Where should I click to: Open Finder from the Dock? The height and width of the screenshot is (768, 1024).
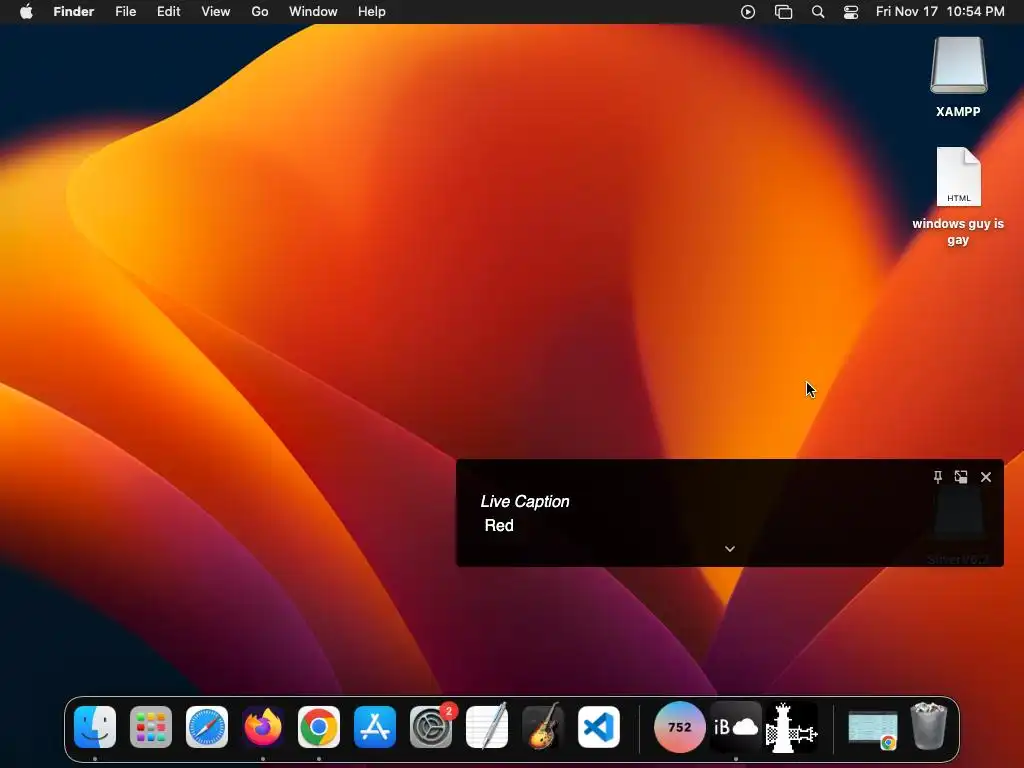coord(95,727)
